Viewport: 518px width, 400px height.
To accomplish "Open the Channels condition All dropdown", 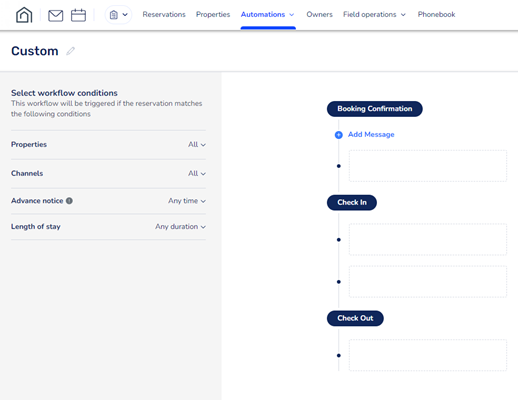I will (x=197, y=173).
